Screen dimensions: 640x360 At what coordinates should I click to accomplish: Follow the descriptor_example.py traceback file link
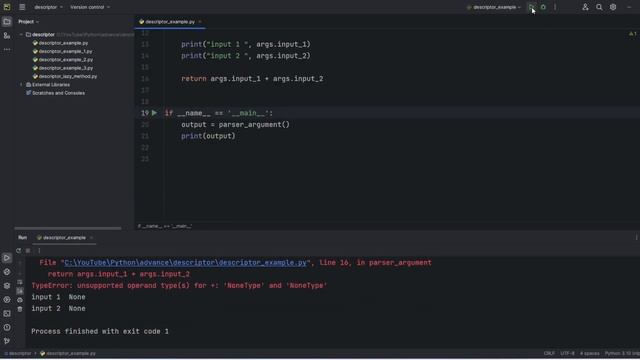[185, 262]
